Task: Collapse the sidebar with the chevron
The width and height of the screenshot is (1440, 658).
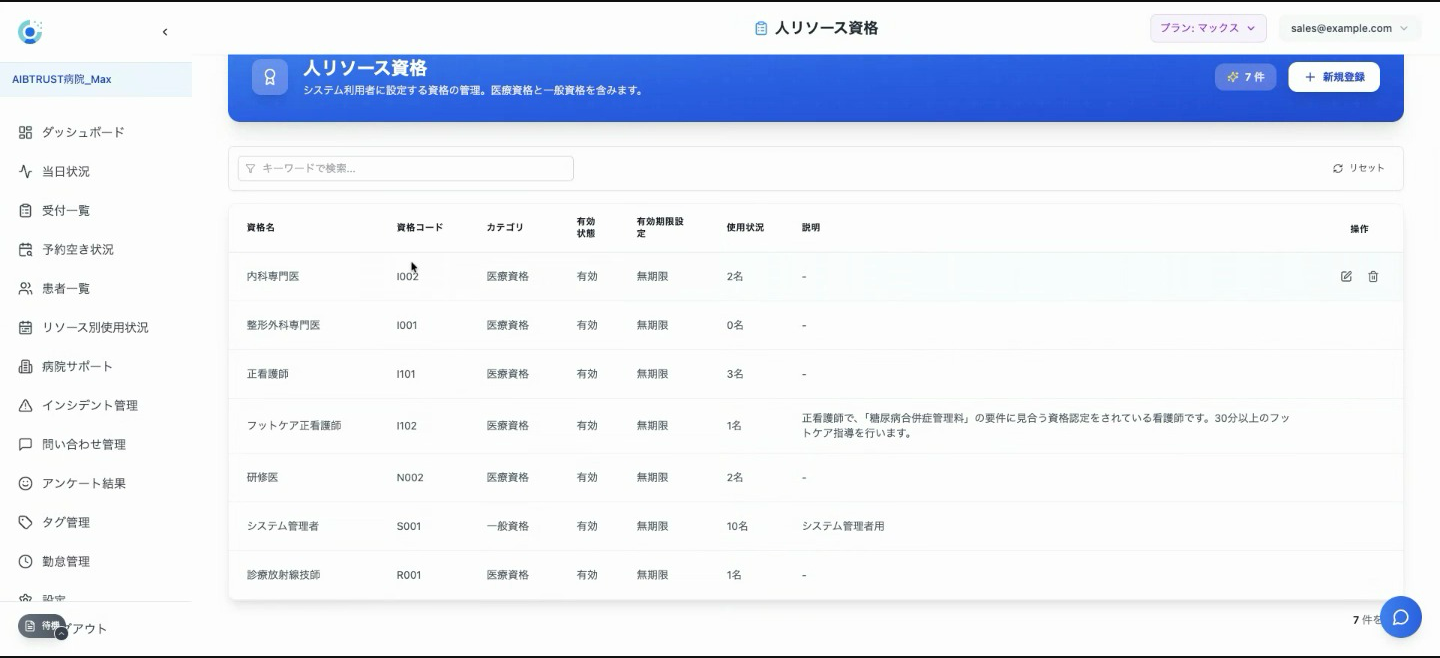Action: (165, 32)
